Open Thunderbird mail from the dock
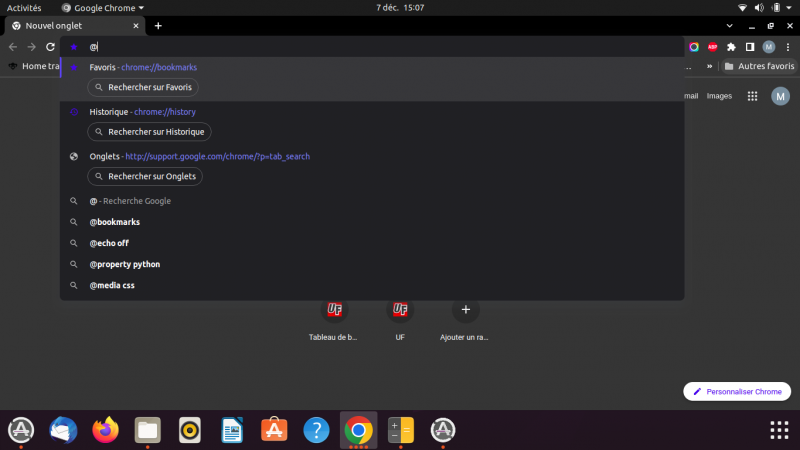 (62, 430)
